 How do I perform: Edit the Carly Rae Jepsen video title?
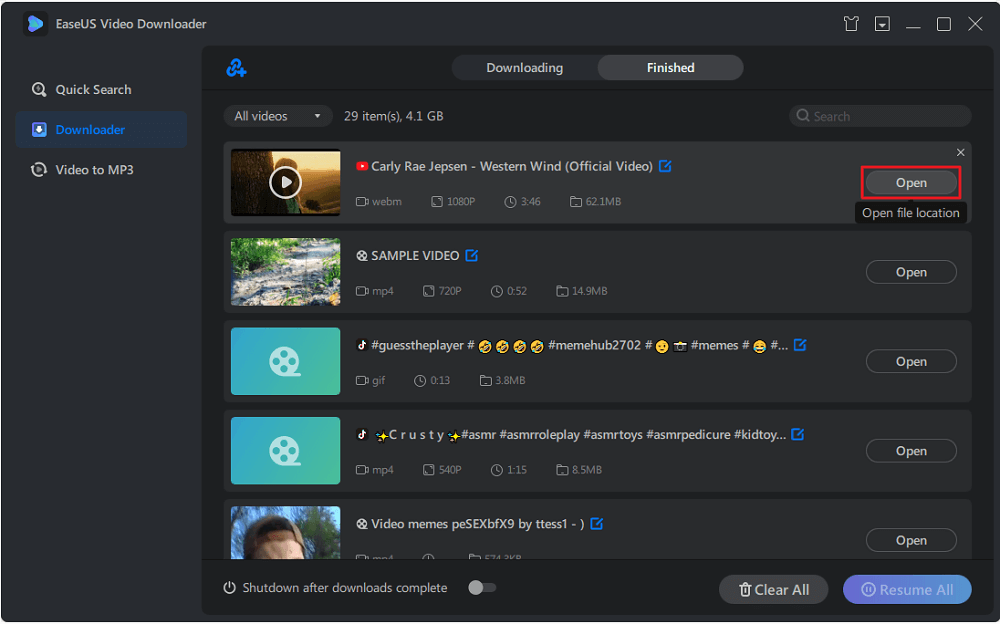[x=665, y=166]
